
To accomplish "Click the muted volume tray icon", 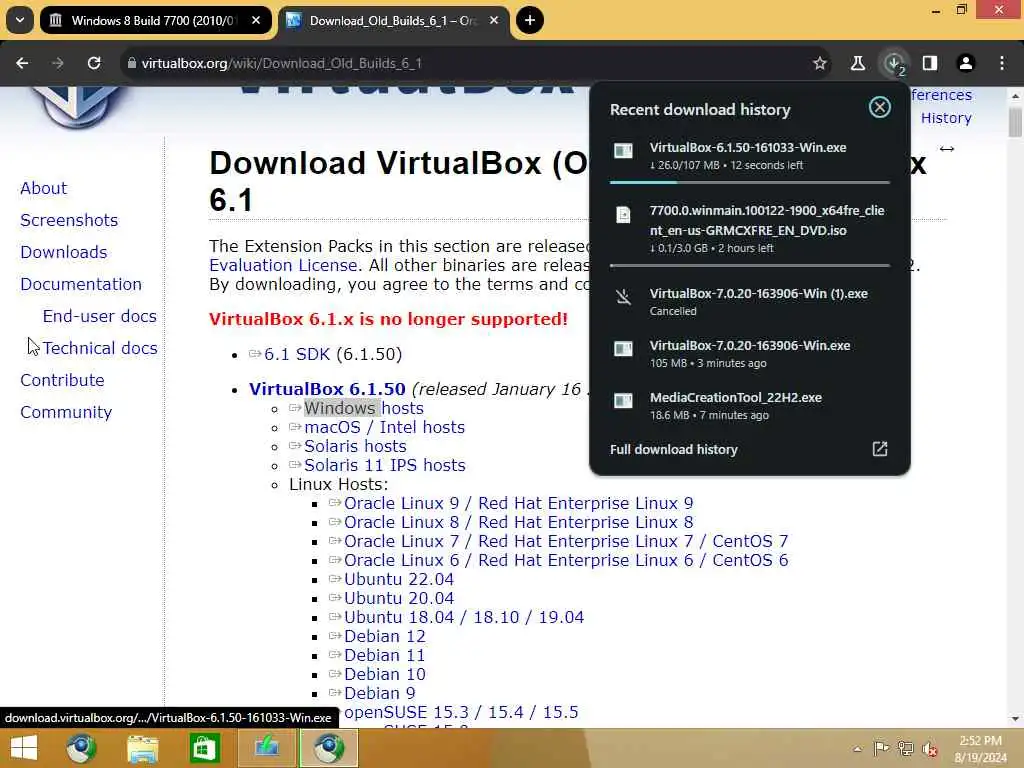I will [x=929, y=749].
